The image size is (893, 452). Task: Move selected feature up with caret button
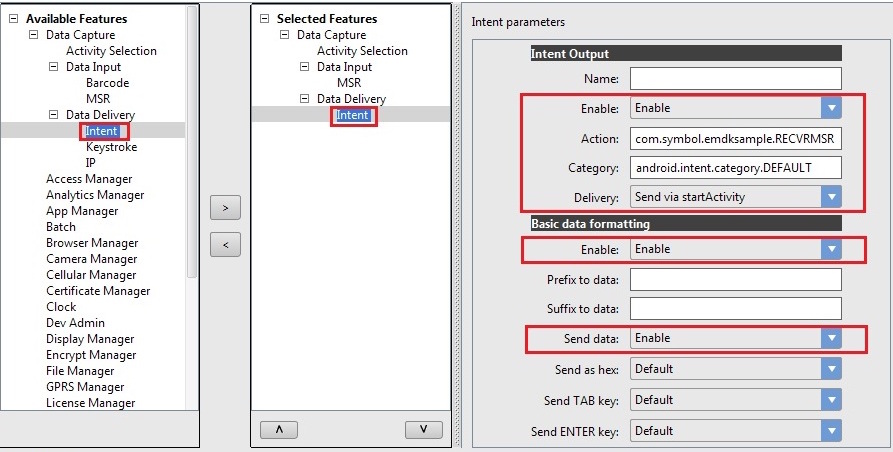(279, 429)
